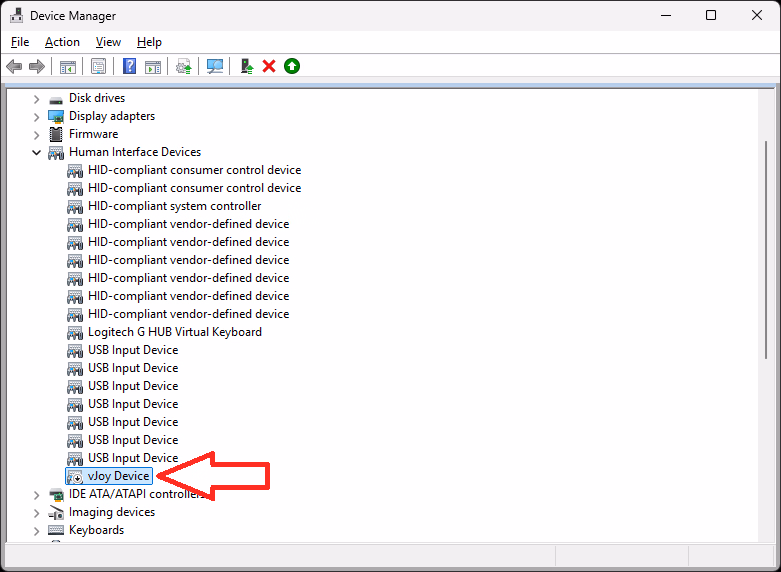Click the gear with green arrow icon
This screenshot has height=572, width=781.
point(184,66)
